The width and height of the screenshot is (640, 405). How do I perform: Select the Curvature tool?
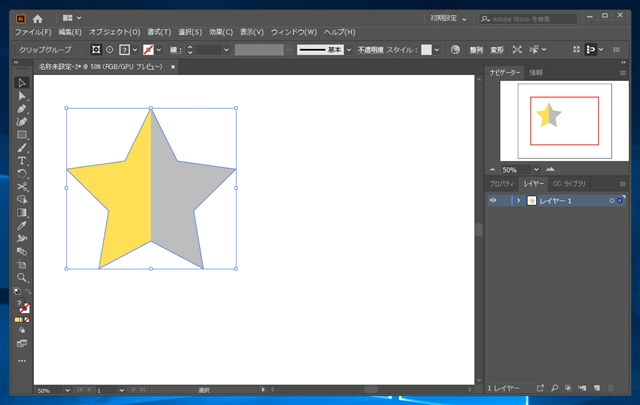[22, 122]
